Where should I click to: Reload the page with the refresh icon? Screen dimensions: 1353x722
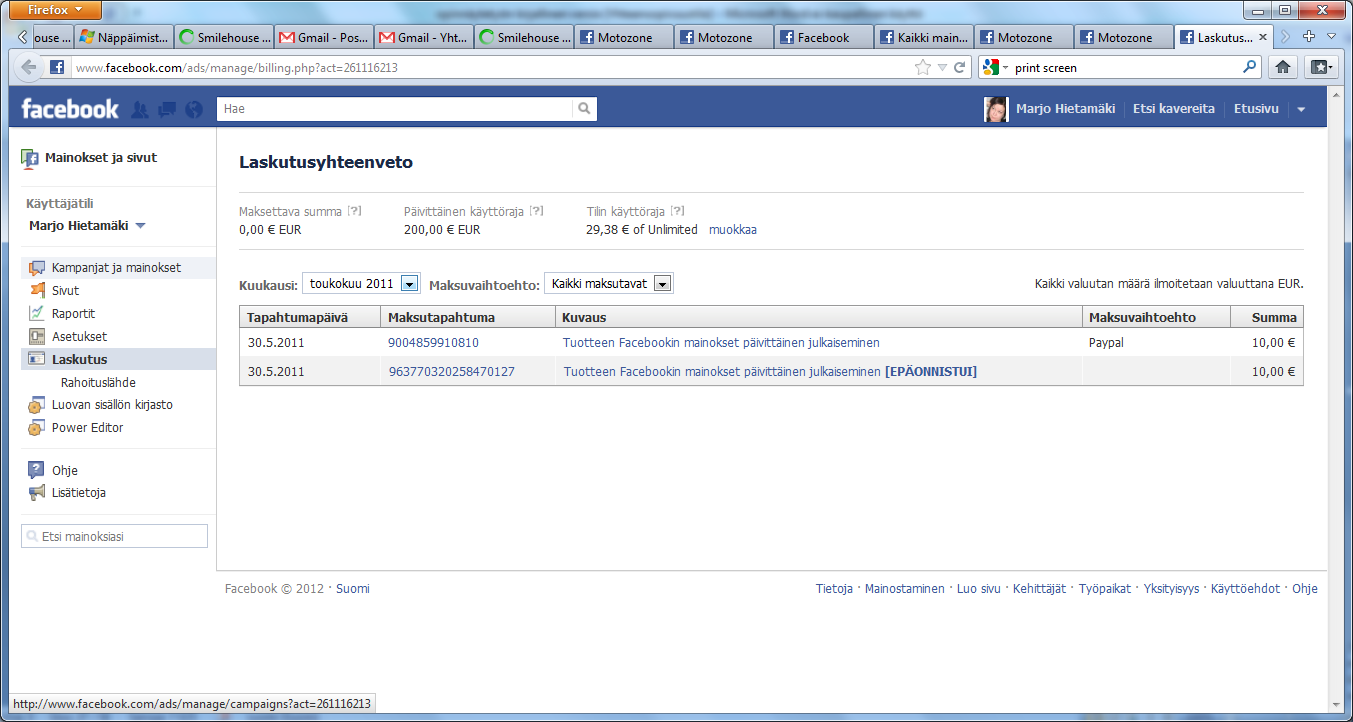(x=959, y=68)
